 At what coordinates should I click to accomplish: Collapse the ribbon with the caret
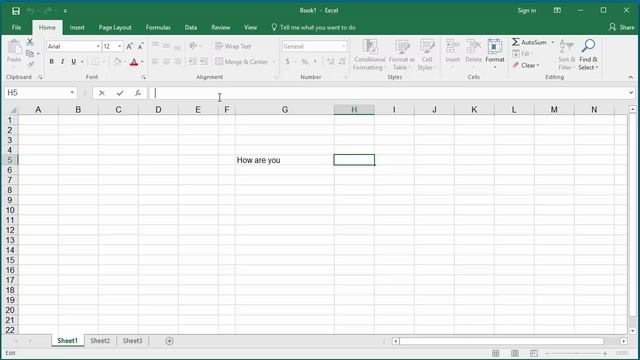631,77
